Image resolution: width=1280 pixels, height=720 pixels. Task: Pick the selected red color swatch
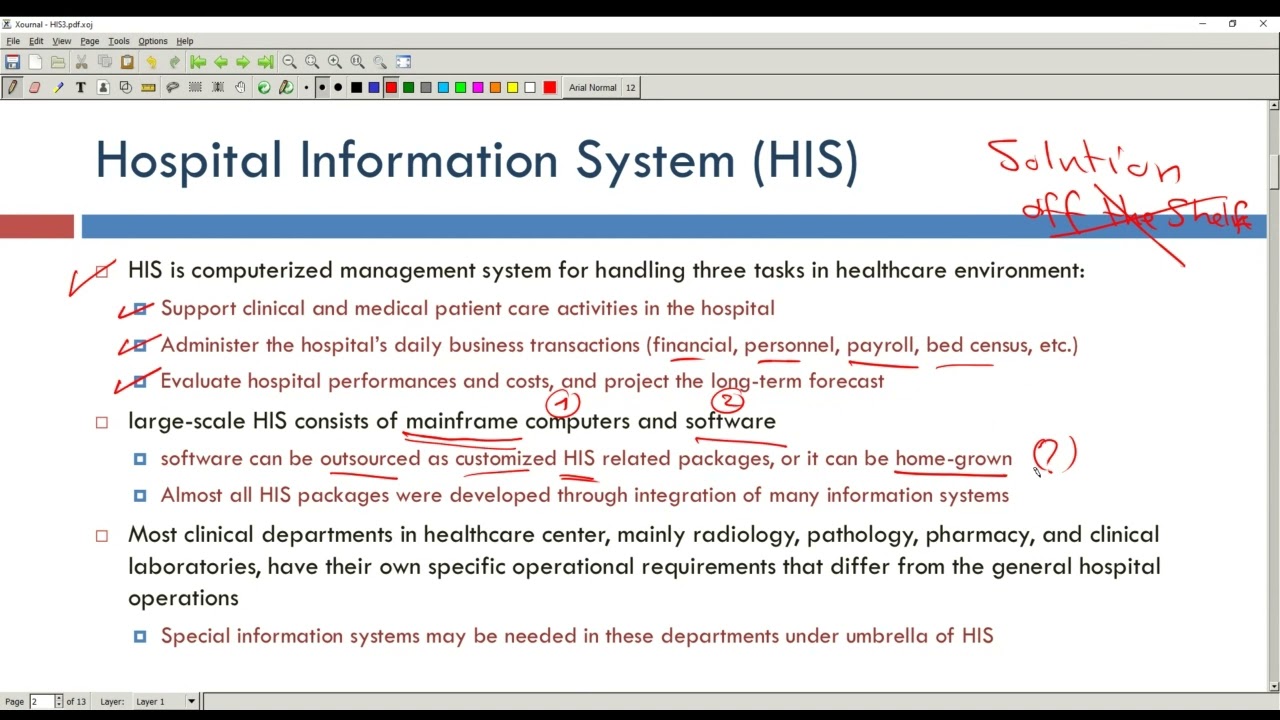391,88
